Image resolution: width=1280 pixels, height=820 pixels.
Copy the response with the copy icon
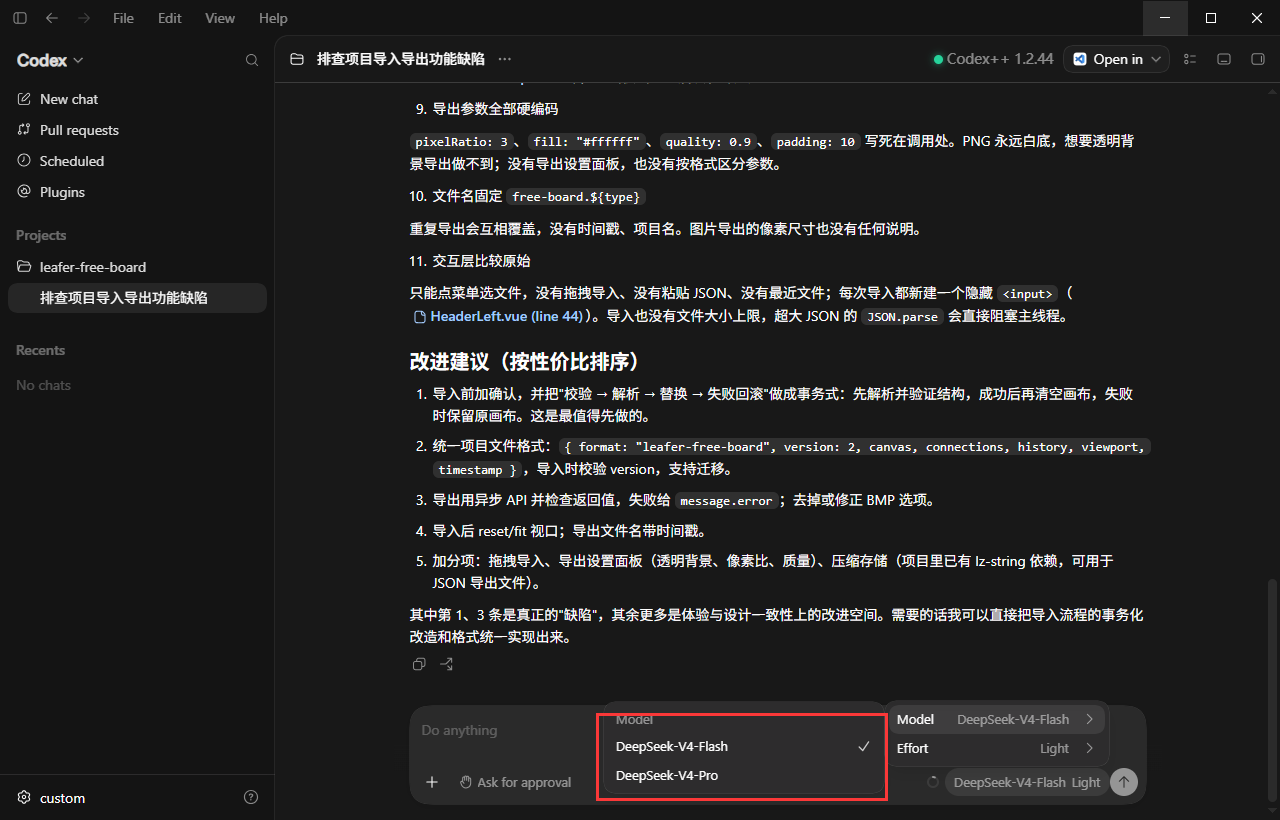pos(419,664)
